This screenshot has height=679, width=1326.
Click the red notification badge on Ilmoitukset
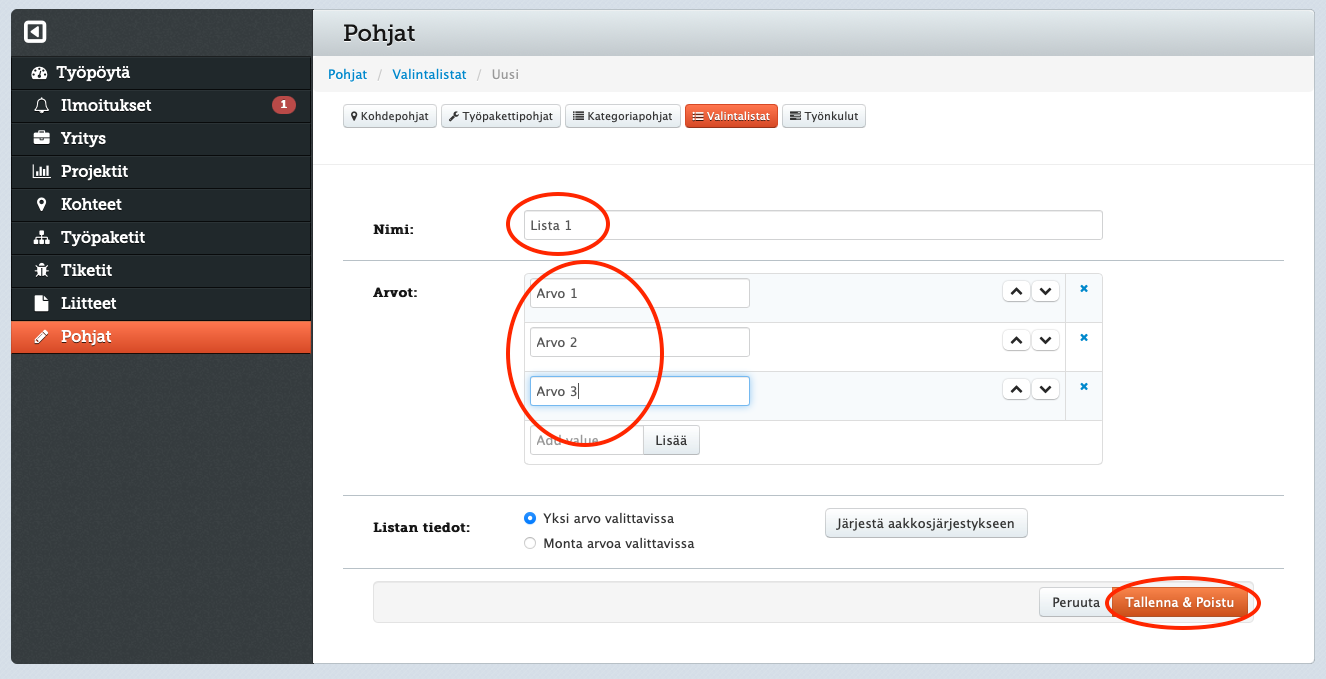(283, 105)
